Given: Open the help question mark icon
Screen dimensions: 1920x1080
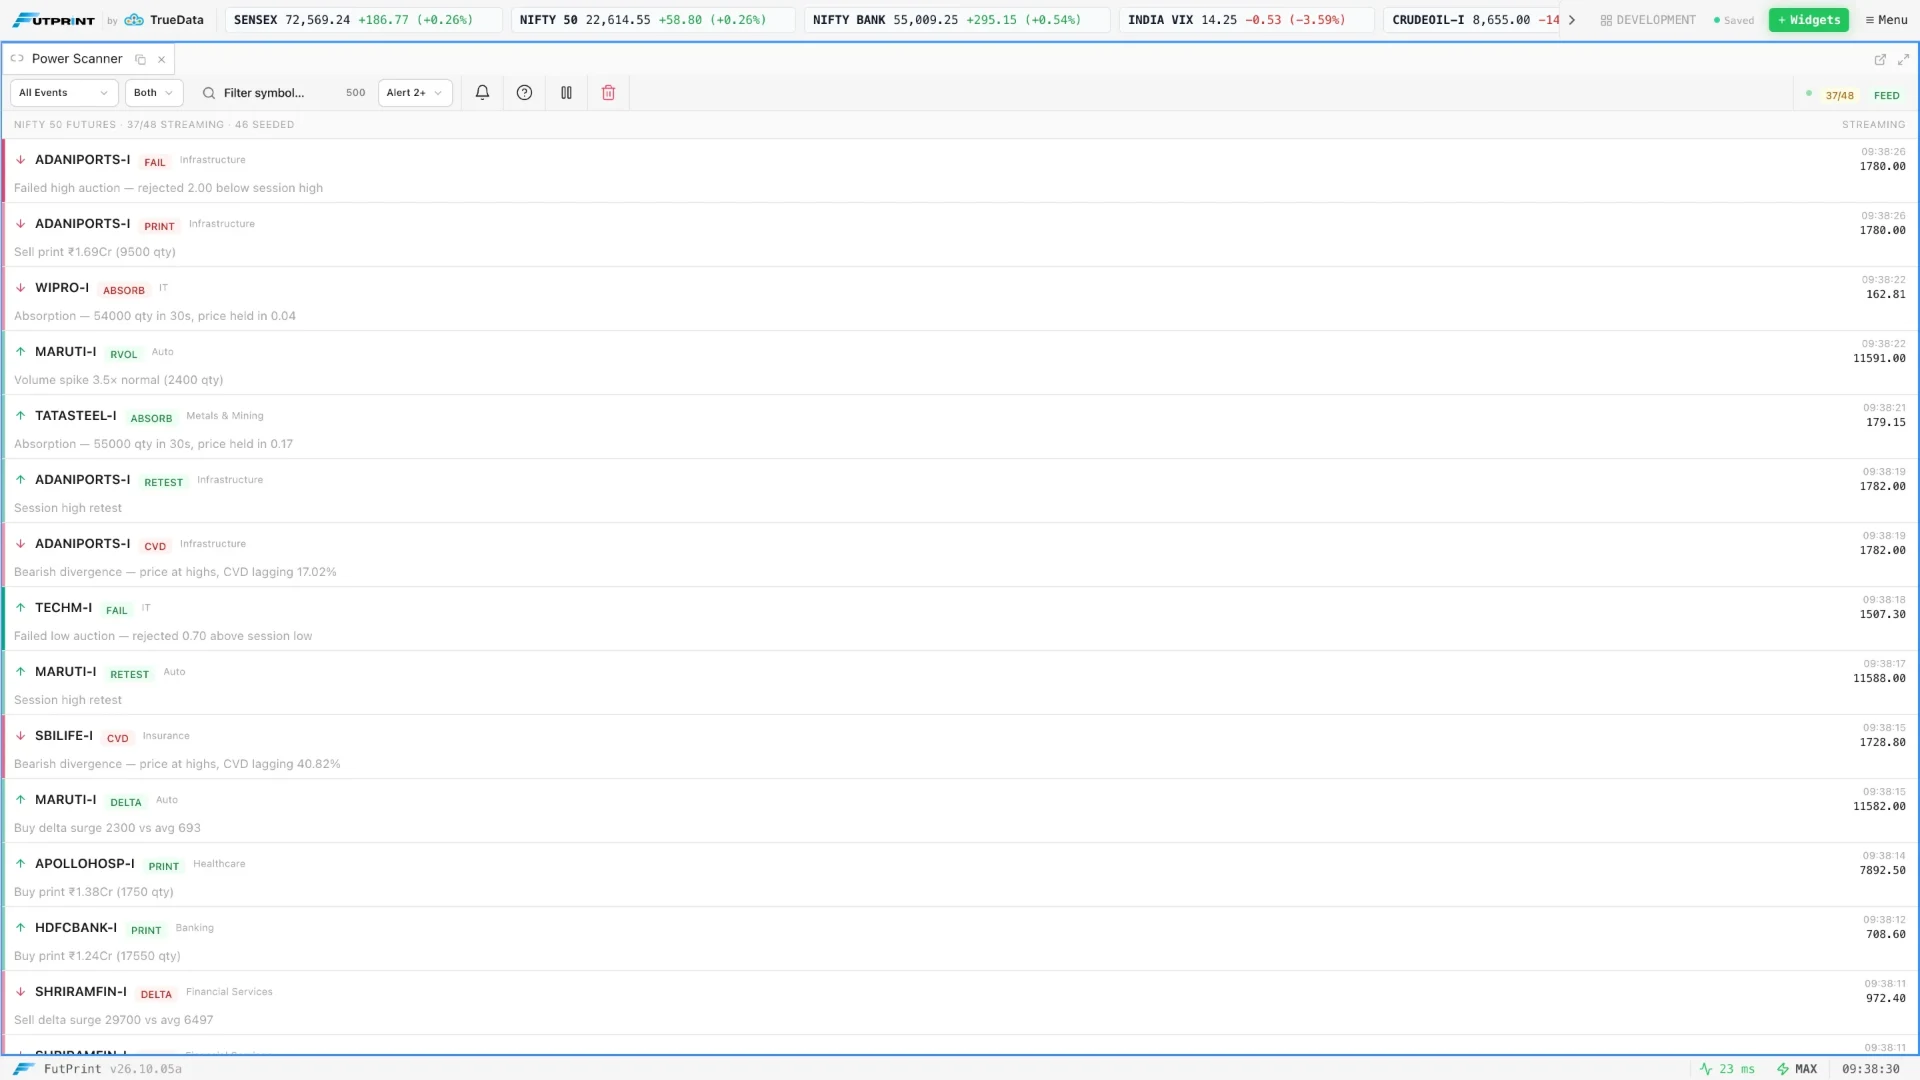Looking at the screenshot, I should pyautogui.click(x=524, y=93).
